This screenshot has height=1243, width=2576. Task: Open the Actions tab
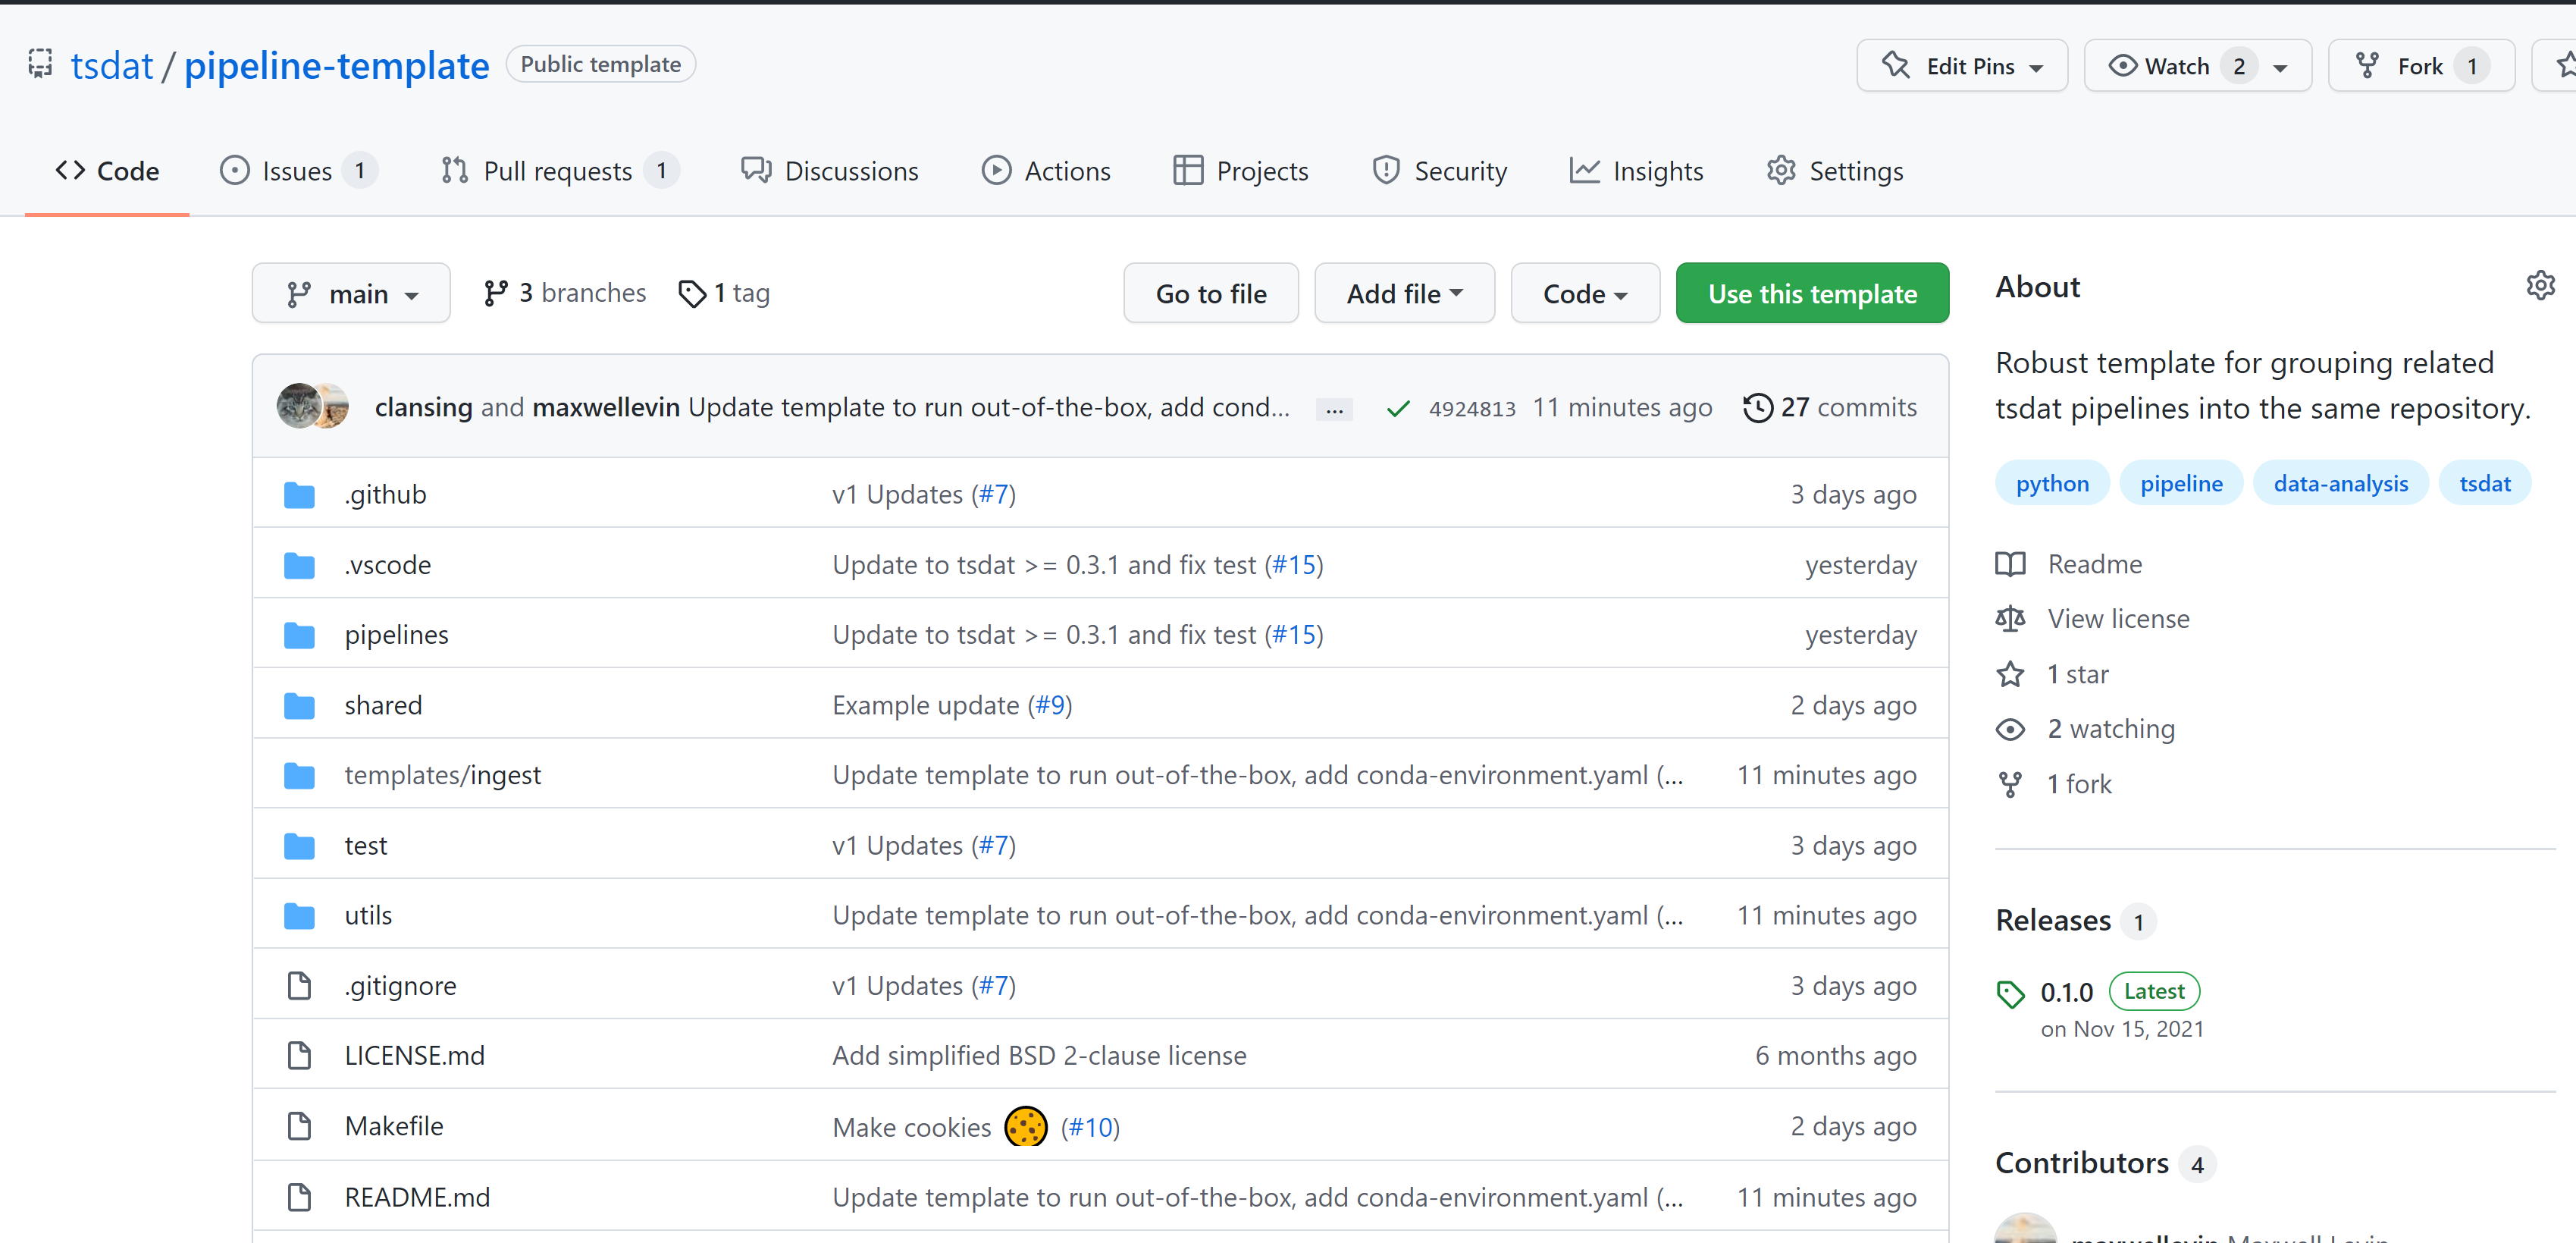point(1046,171)
